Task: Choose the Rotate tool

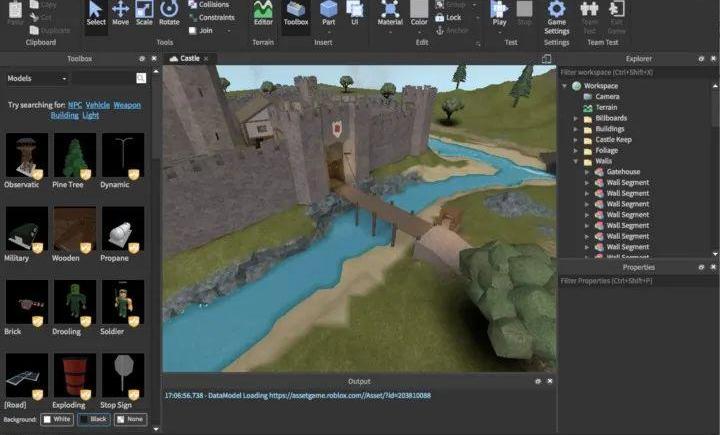Action: (x=169, y=13)
